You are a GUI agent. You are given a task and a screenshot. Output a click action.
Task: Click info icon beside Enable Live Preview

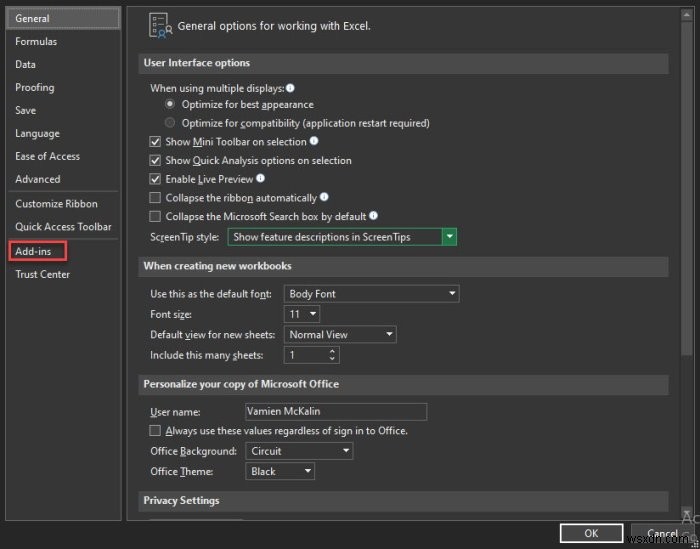click(x=260, y=179)
